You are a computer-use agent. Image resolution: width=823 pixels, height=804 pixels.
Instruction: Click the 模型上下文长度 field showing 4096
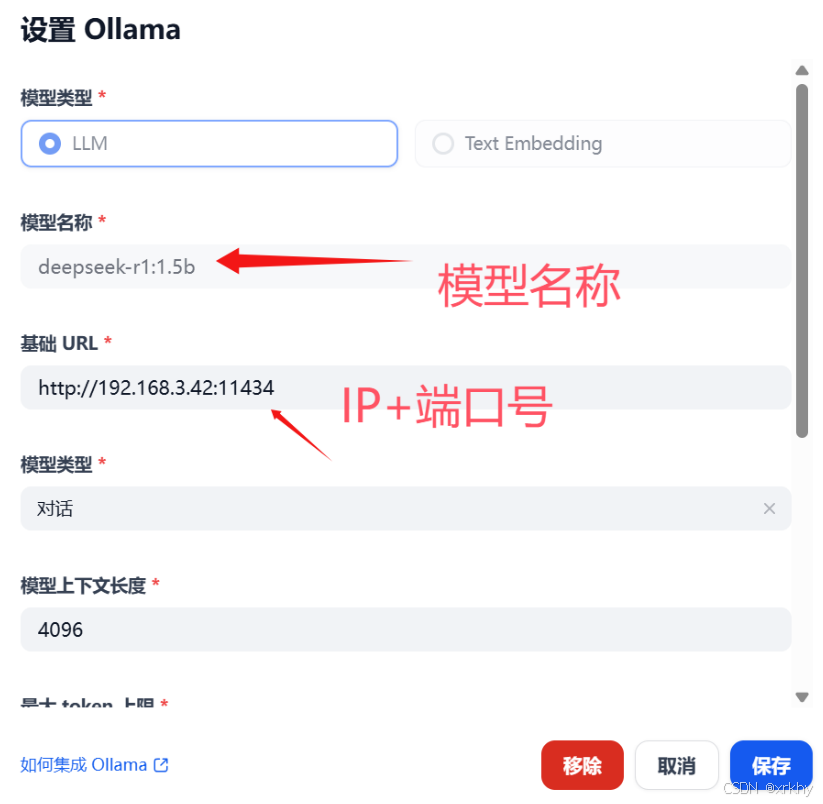(x=406, y=630)
